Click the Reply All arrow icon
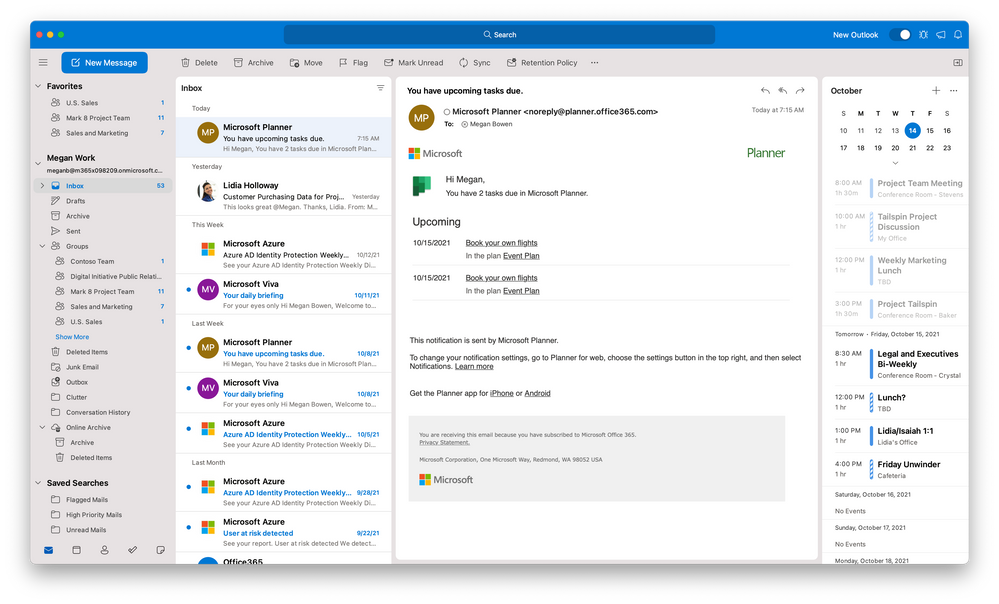Screen dimensions: 999x604 [x=782, y=90]
